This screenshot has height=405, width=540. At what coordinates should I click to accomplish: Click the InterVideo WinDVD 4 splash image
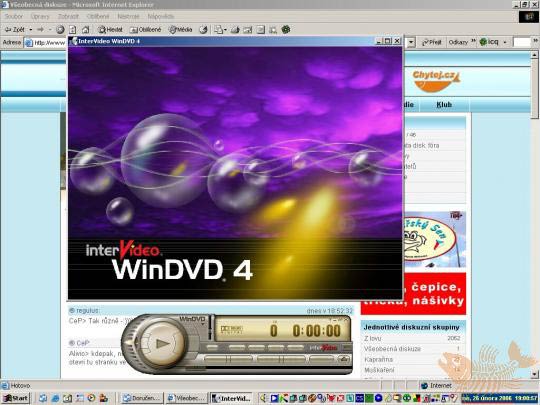[235, 173]
